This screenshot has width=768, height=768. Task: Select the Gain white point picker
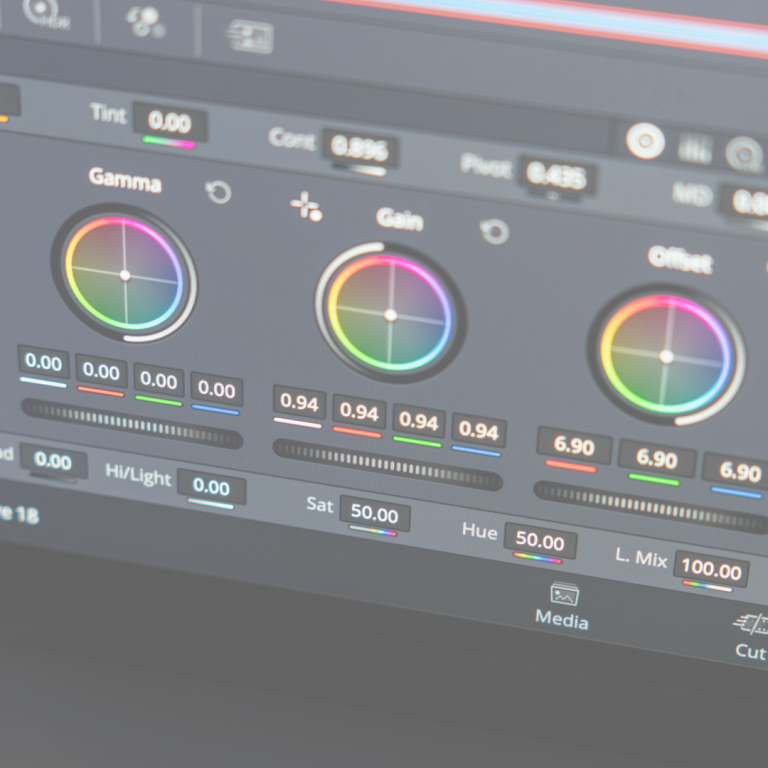306,207
